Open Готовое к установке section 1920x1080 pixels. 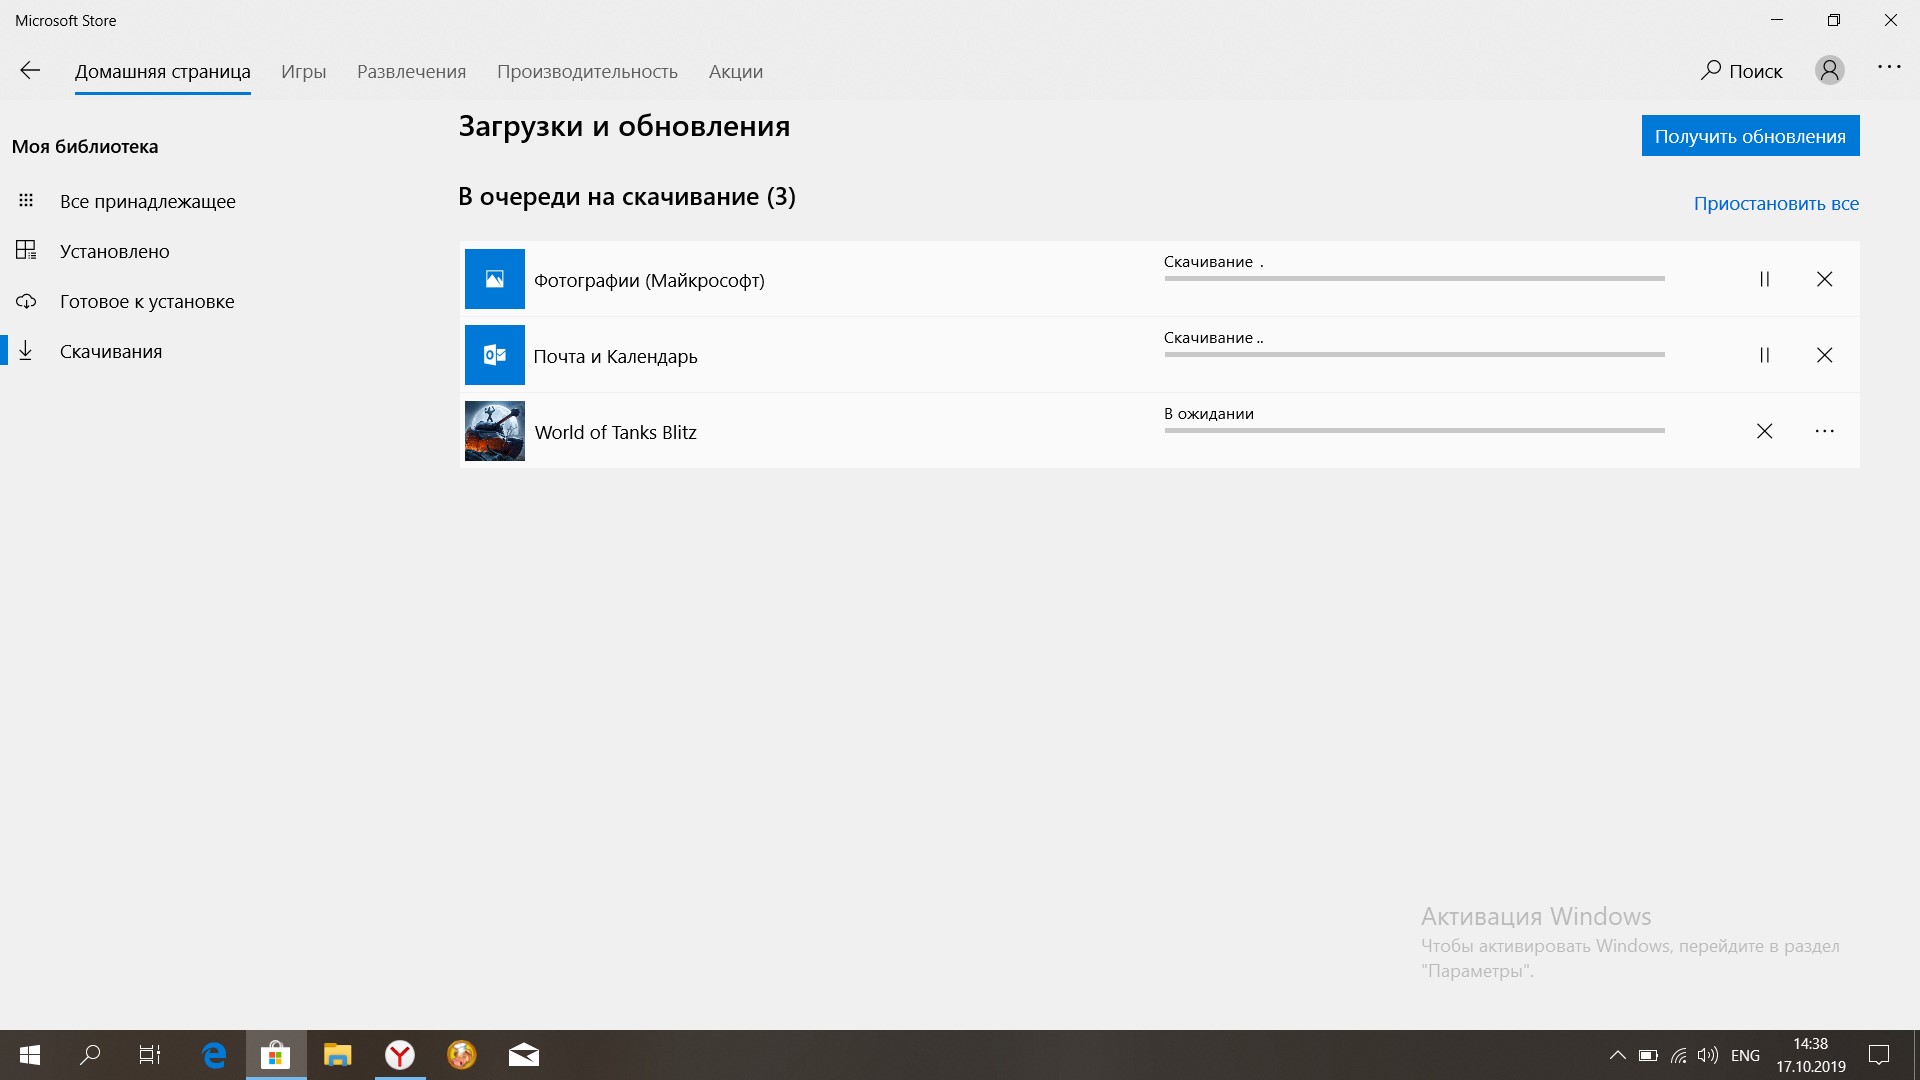click(147, 301)
